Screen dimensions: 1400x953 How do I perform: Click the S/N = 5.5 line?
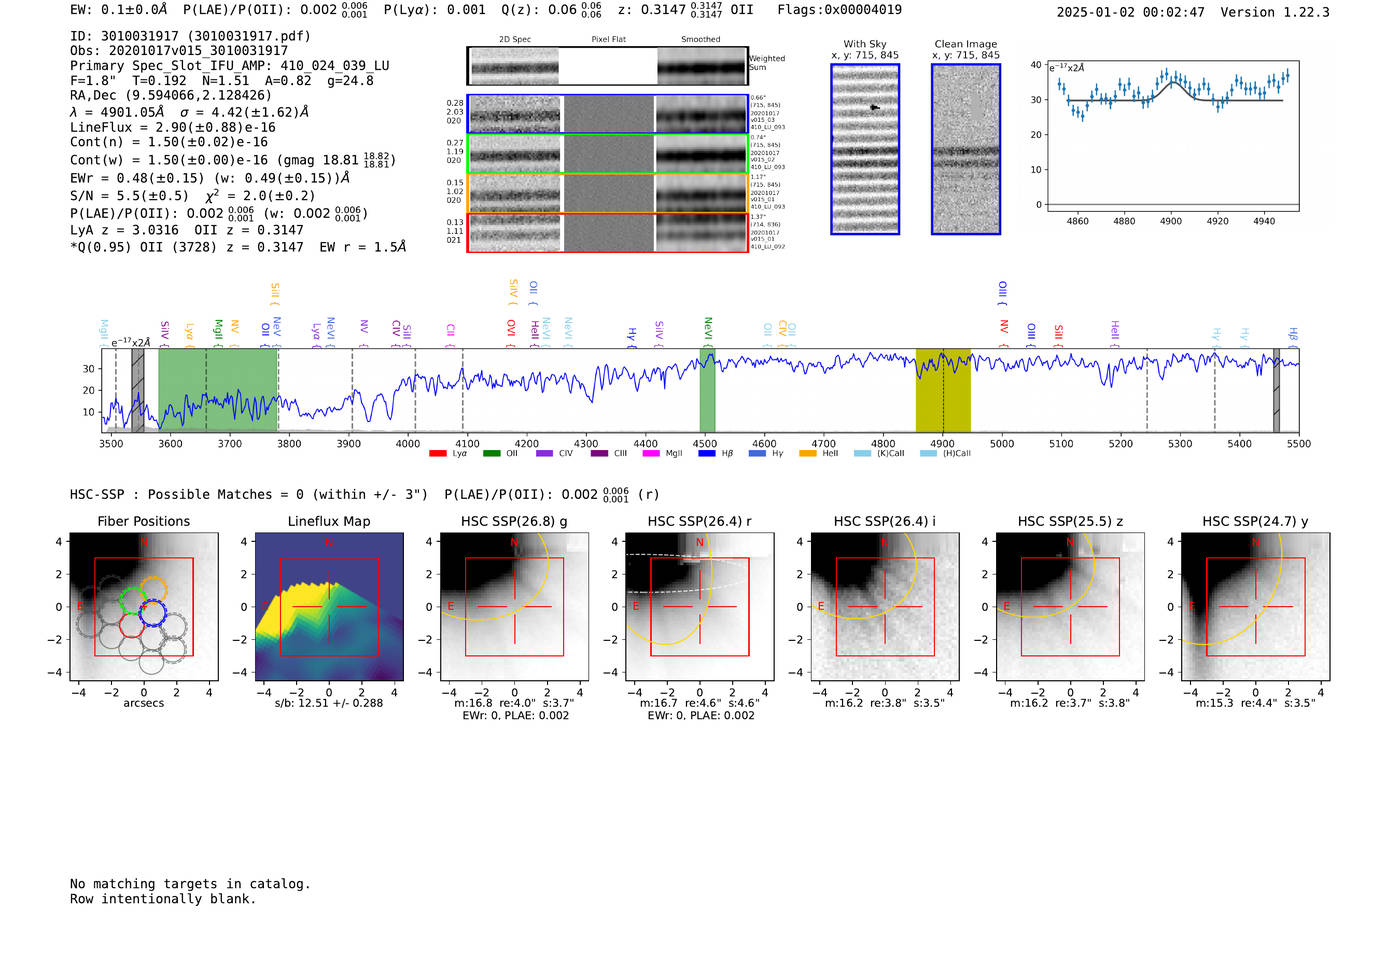(193, 196)
